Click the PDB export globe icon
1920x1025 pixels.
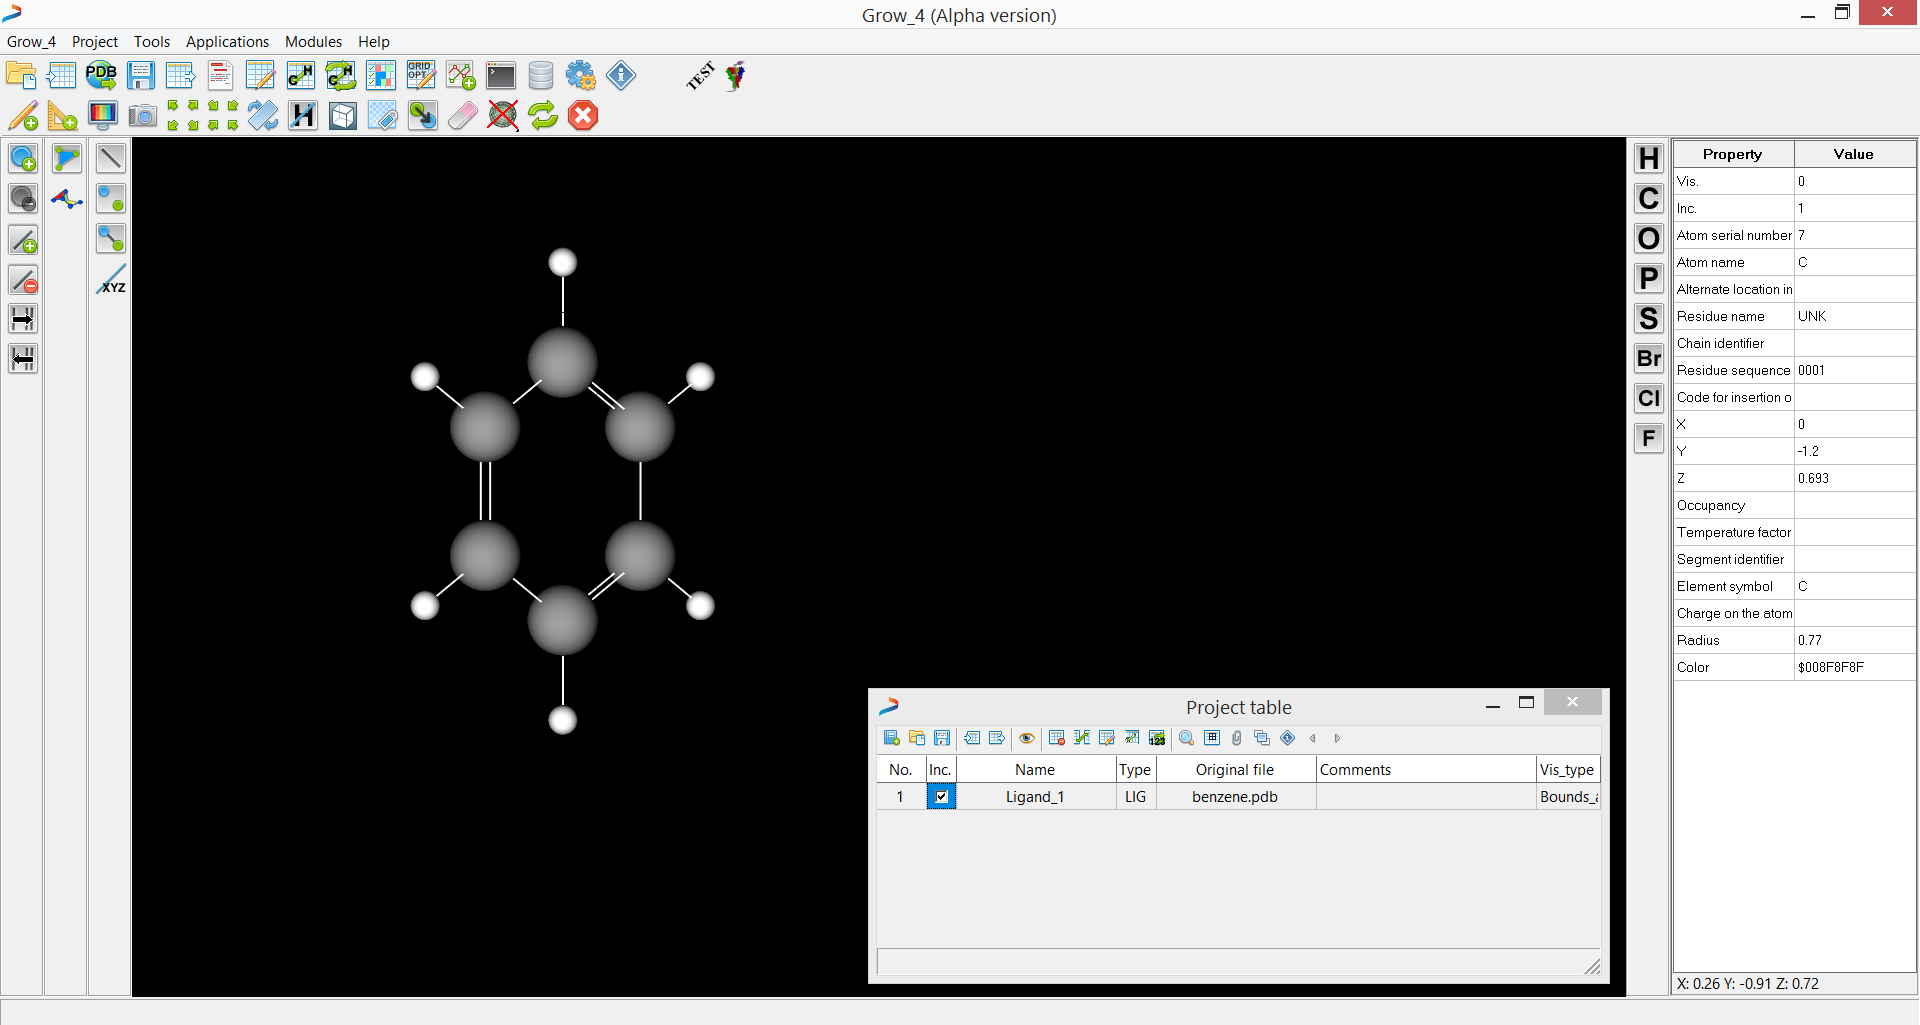[x=101, y=75]
